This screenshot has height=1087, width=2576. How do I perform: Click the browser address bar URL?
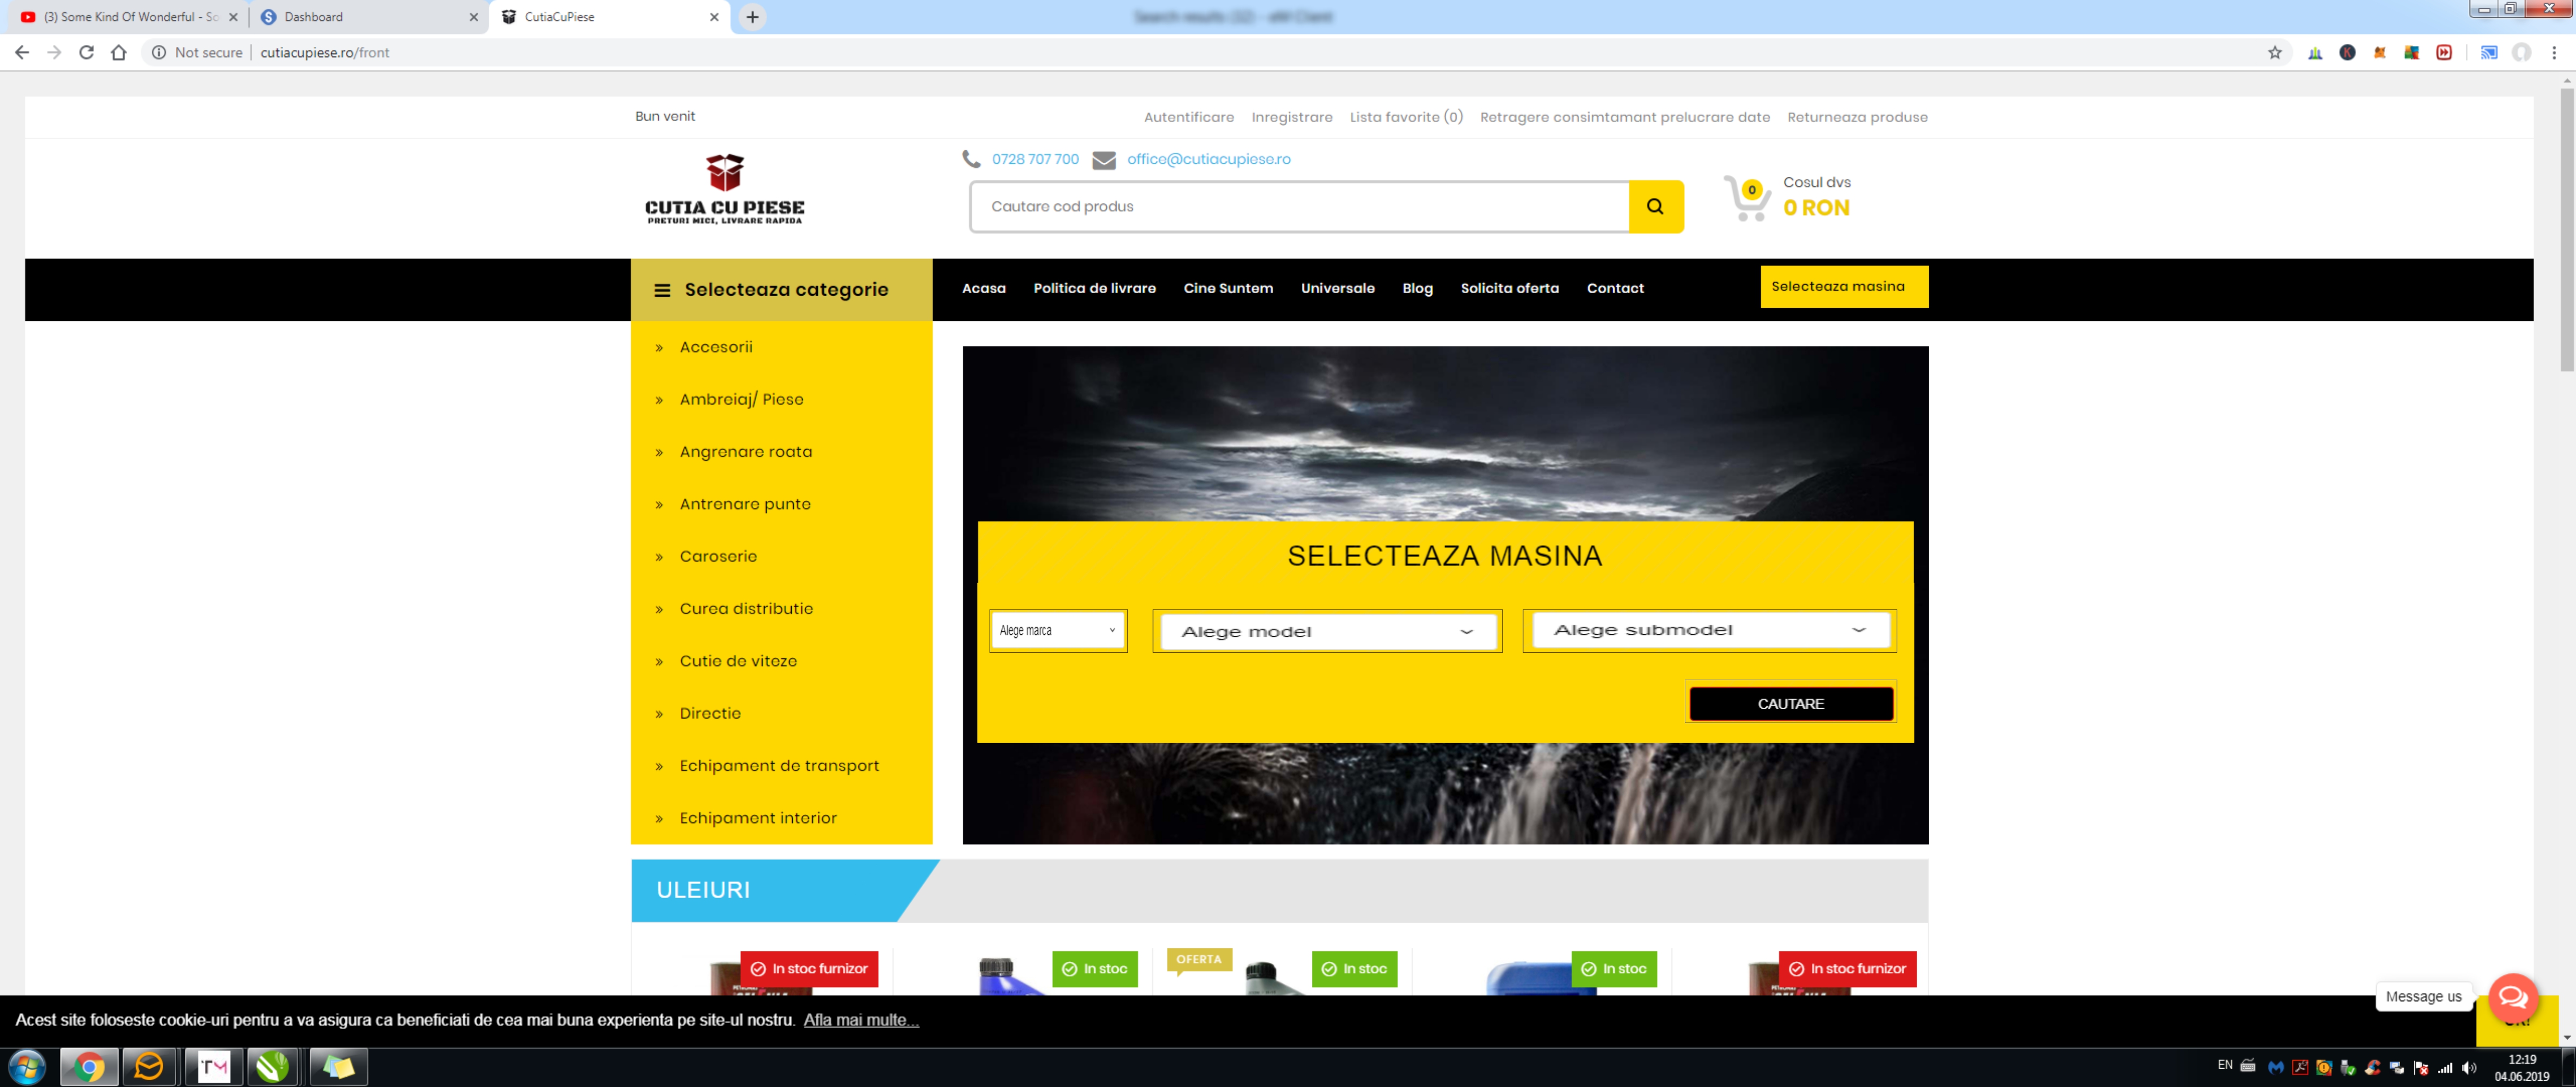click(325, 52)
